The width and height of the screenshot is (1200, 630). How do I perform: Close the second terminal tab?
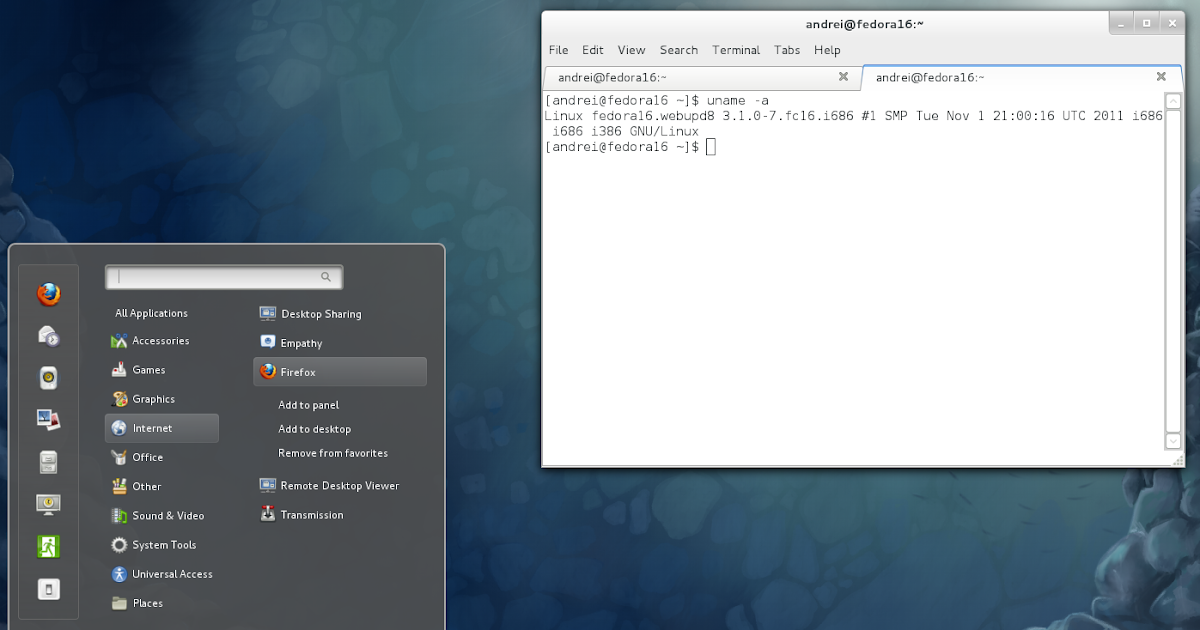pyautogui.click(x=1161, y=76)
